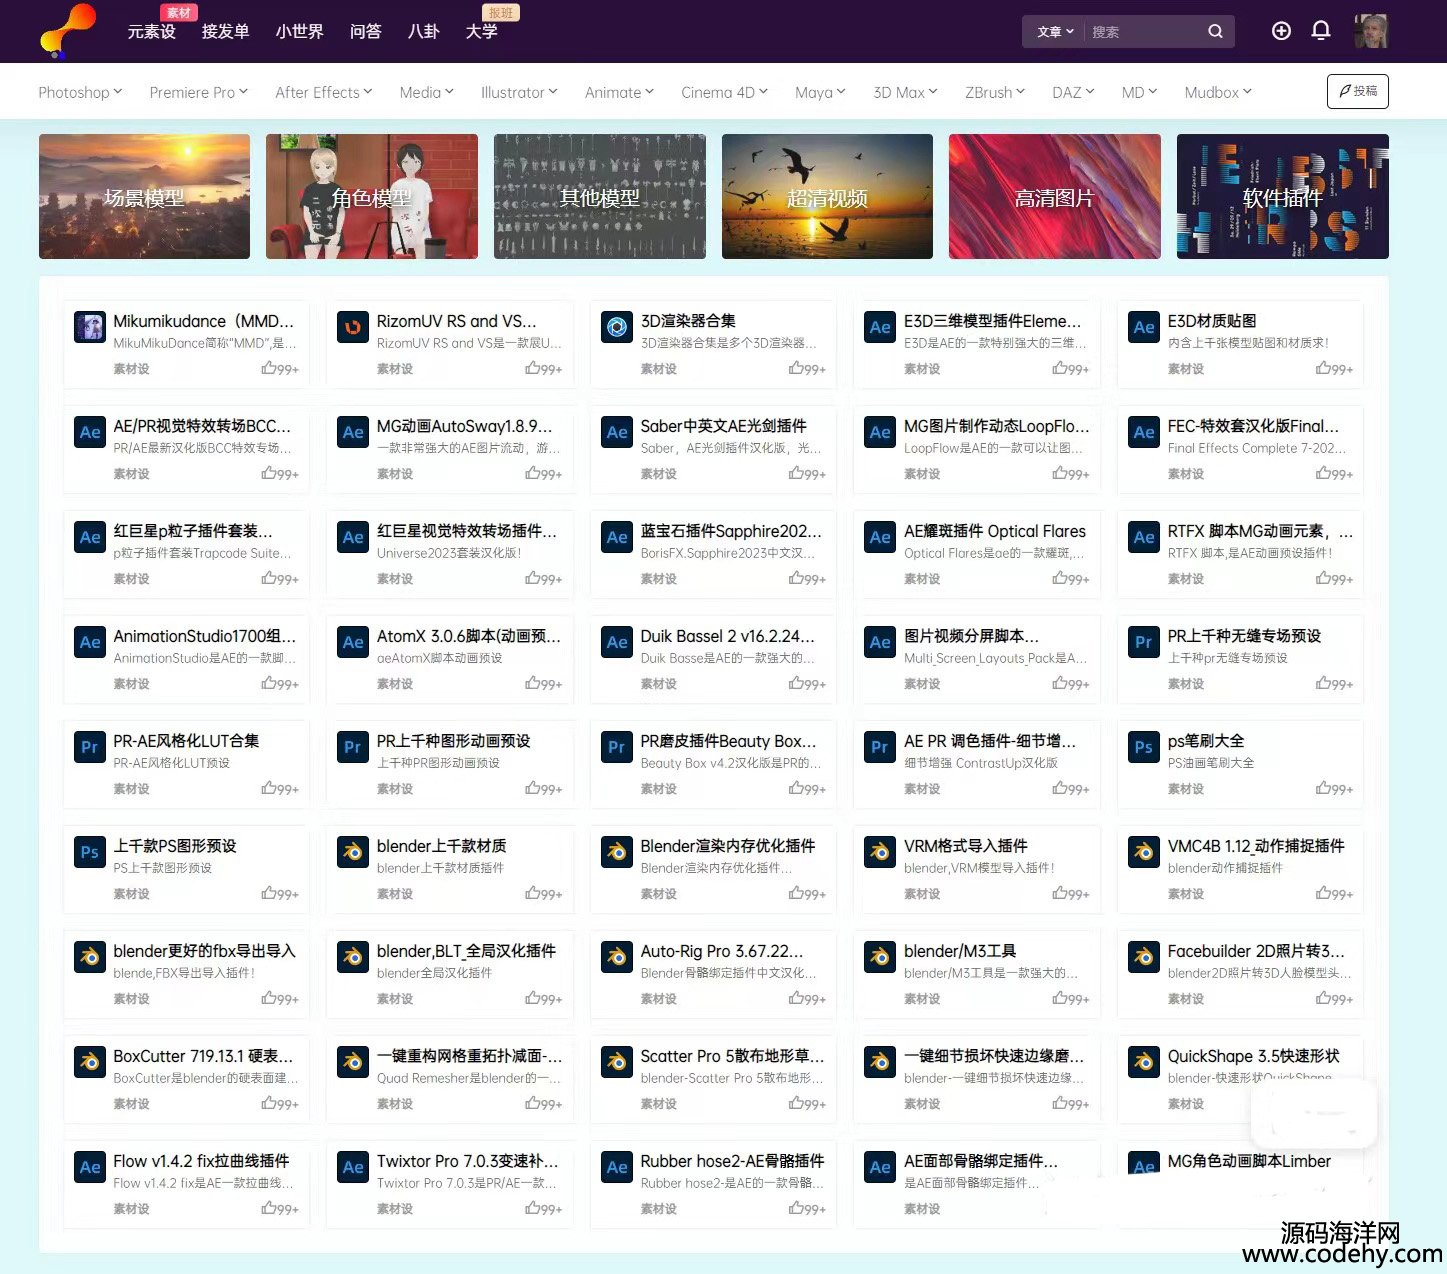Image resolution: width=1447 pixels, height=1274 pixels.
Task: Open the 蓝宝石插件Sapphire202 title
Action: click(x=731, y=531)
